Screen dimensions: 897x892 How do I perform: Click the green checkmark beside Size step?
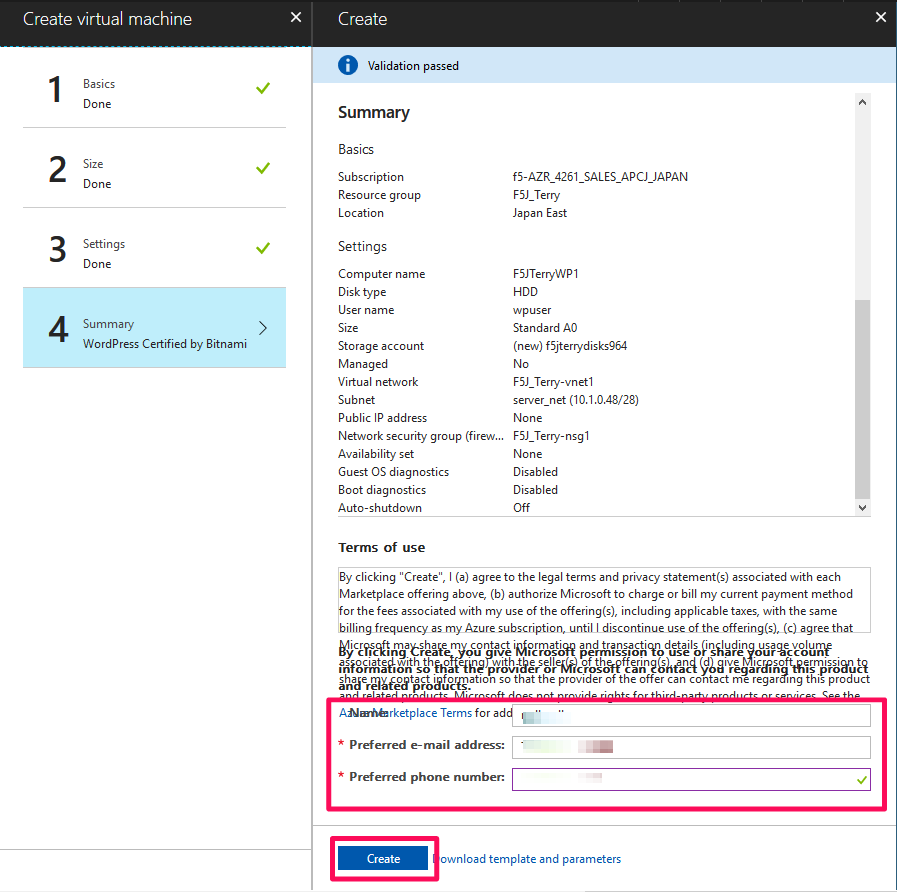263,168
